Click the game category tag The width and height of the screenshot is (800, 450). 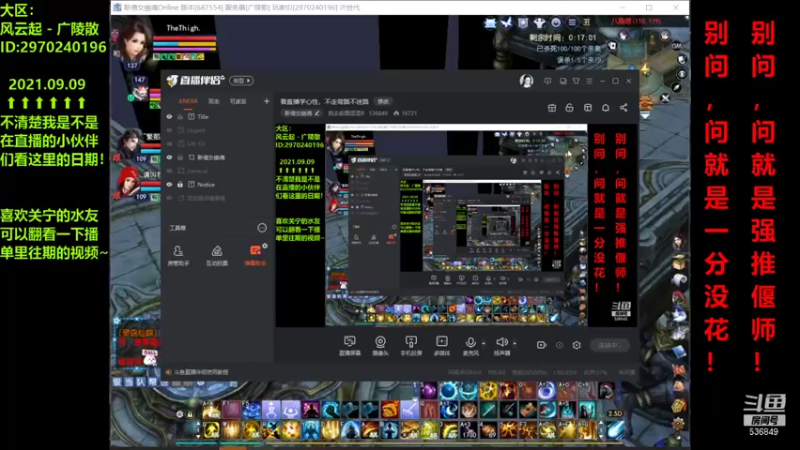pyautogui.click(x=302, y=113)
